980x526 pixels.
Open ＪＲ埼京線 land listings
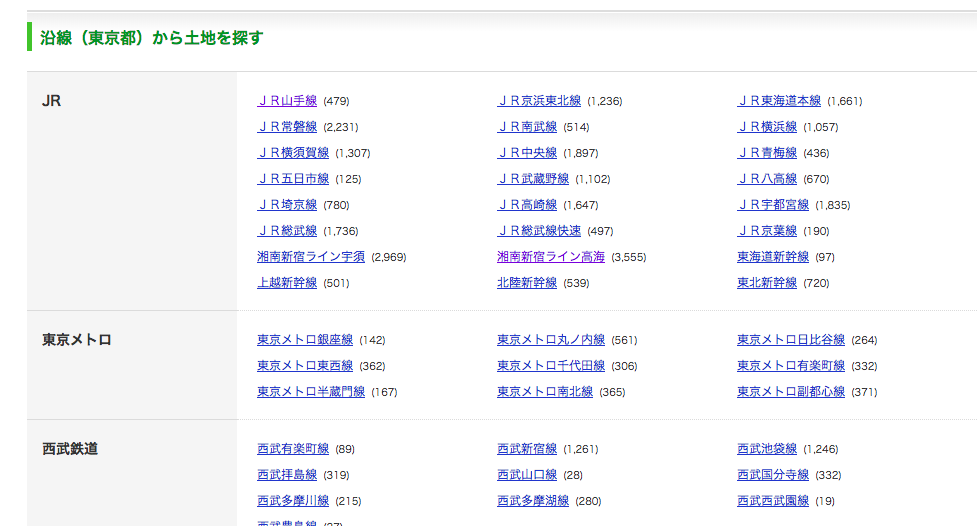point(287,205)
